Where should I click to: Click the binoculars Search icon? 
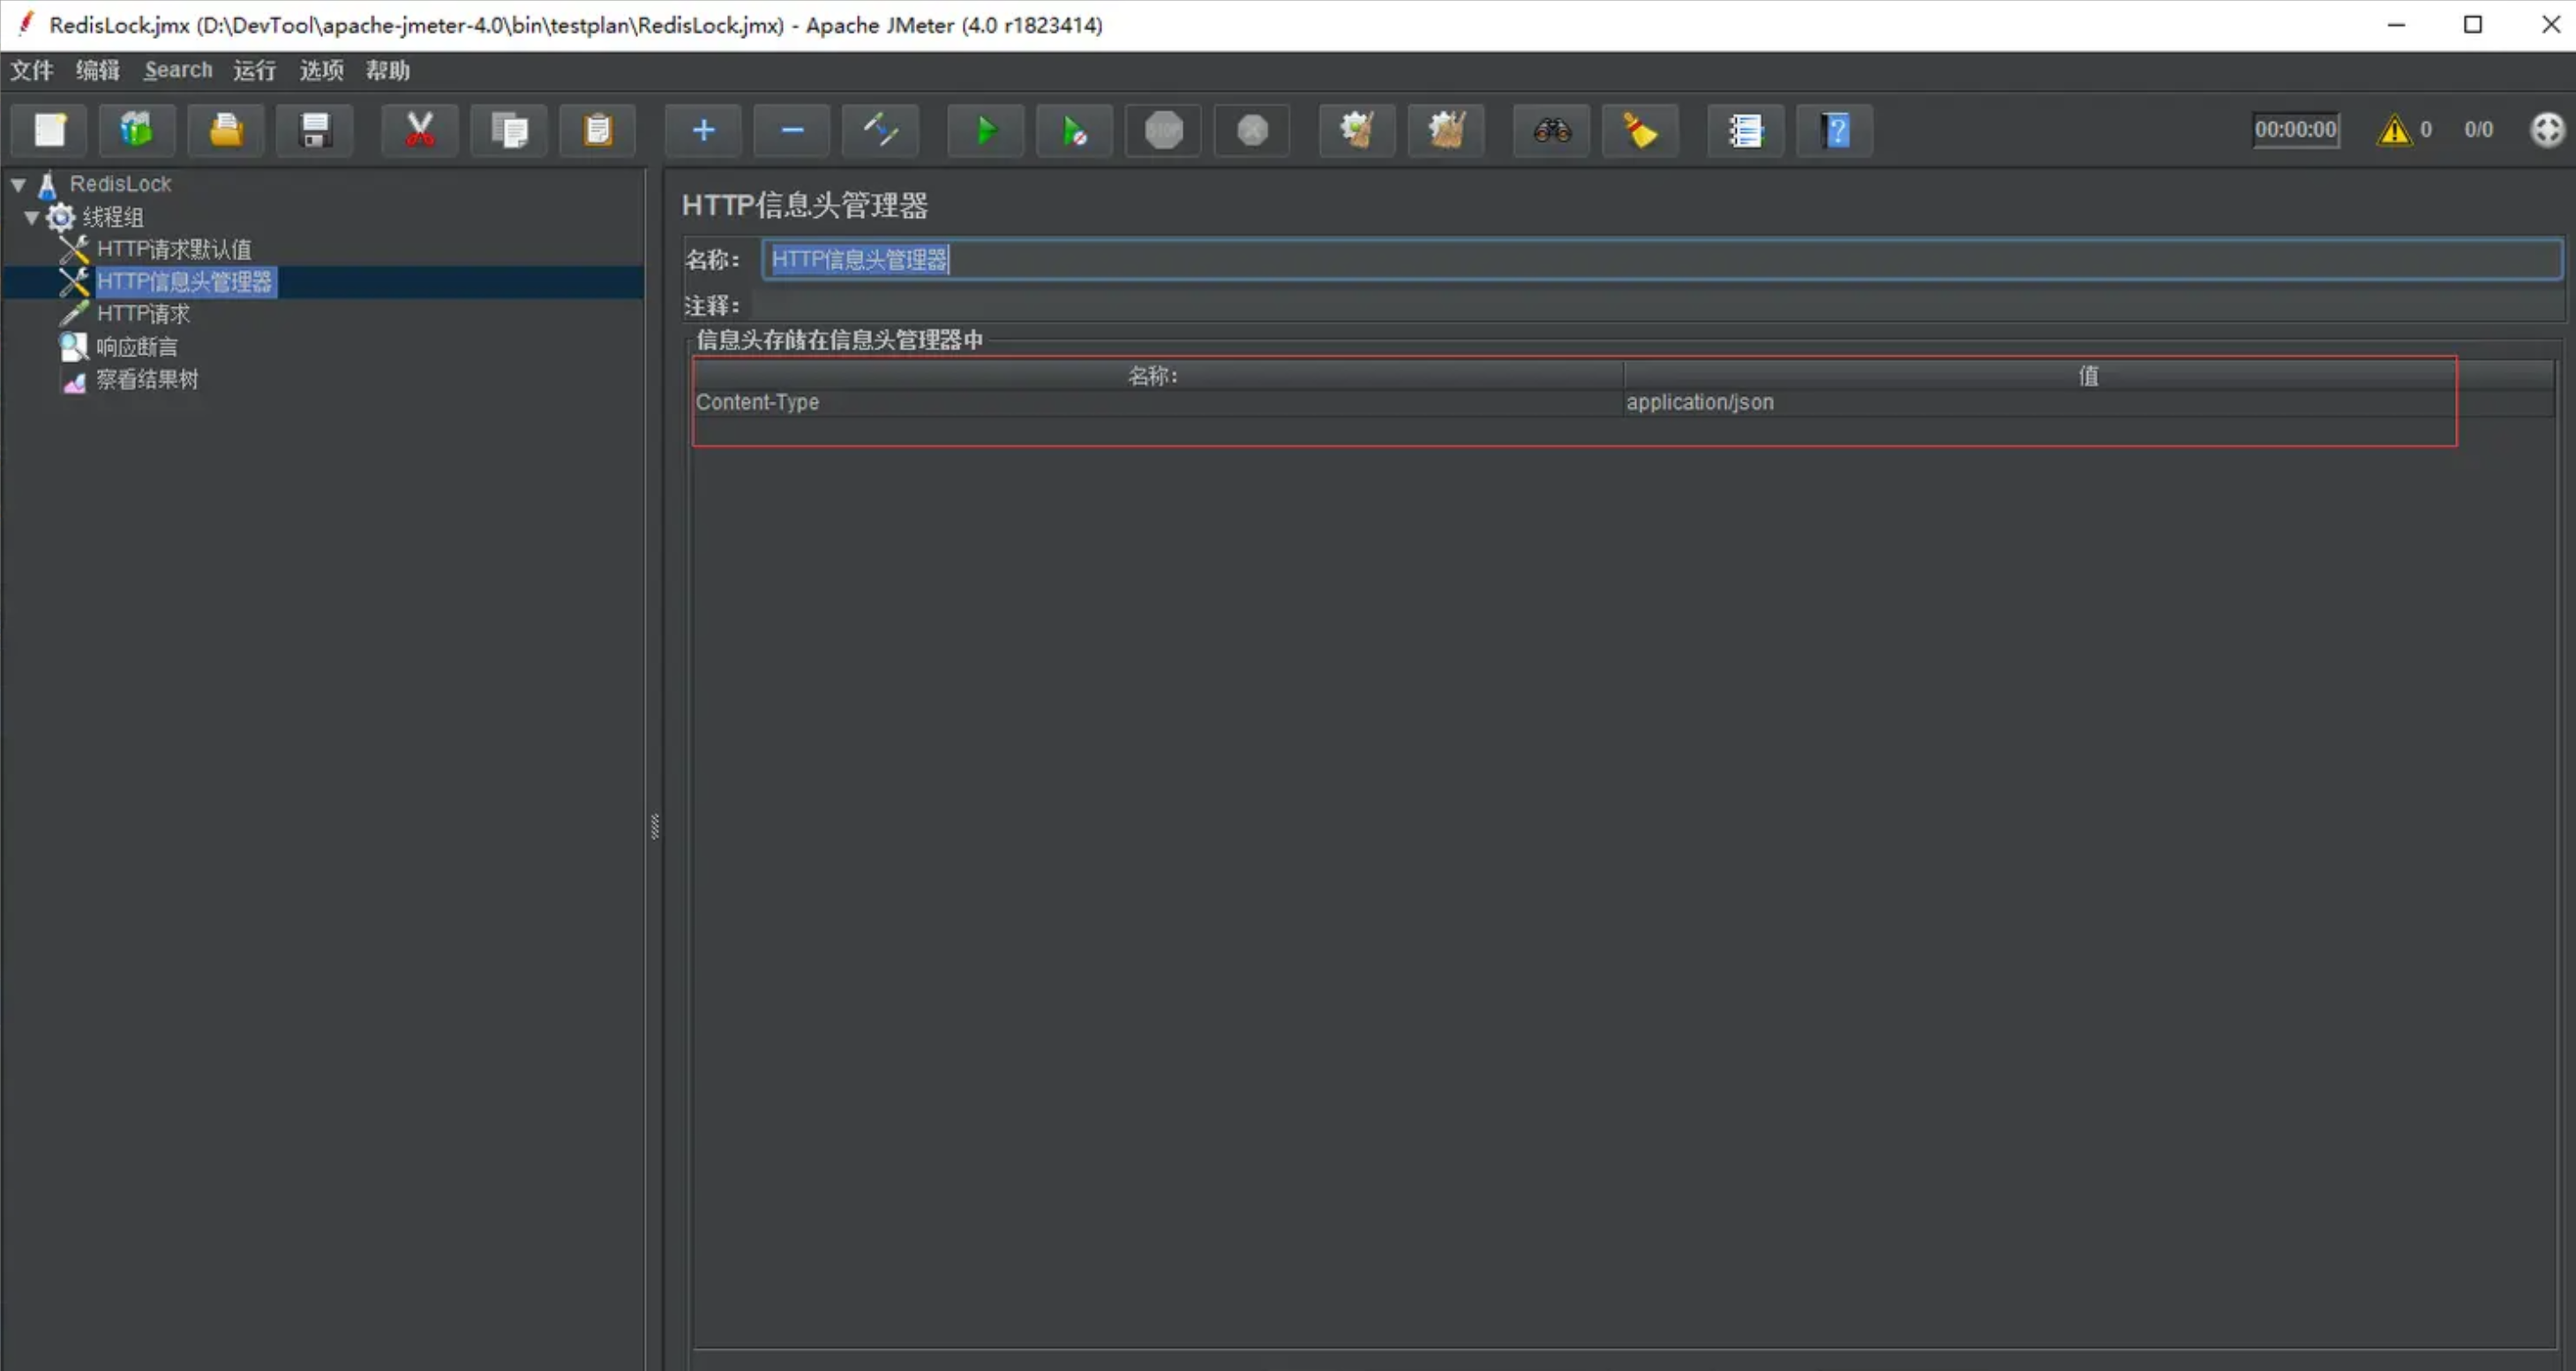pyautogui.click(x=1551, y=130)
